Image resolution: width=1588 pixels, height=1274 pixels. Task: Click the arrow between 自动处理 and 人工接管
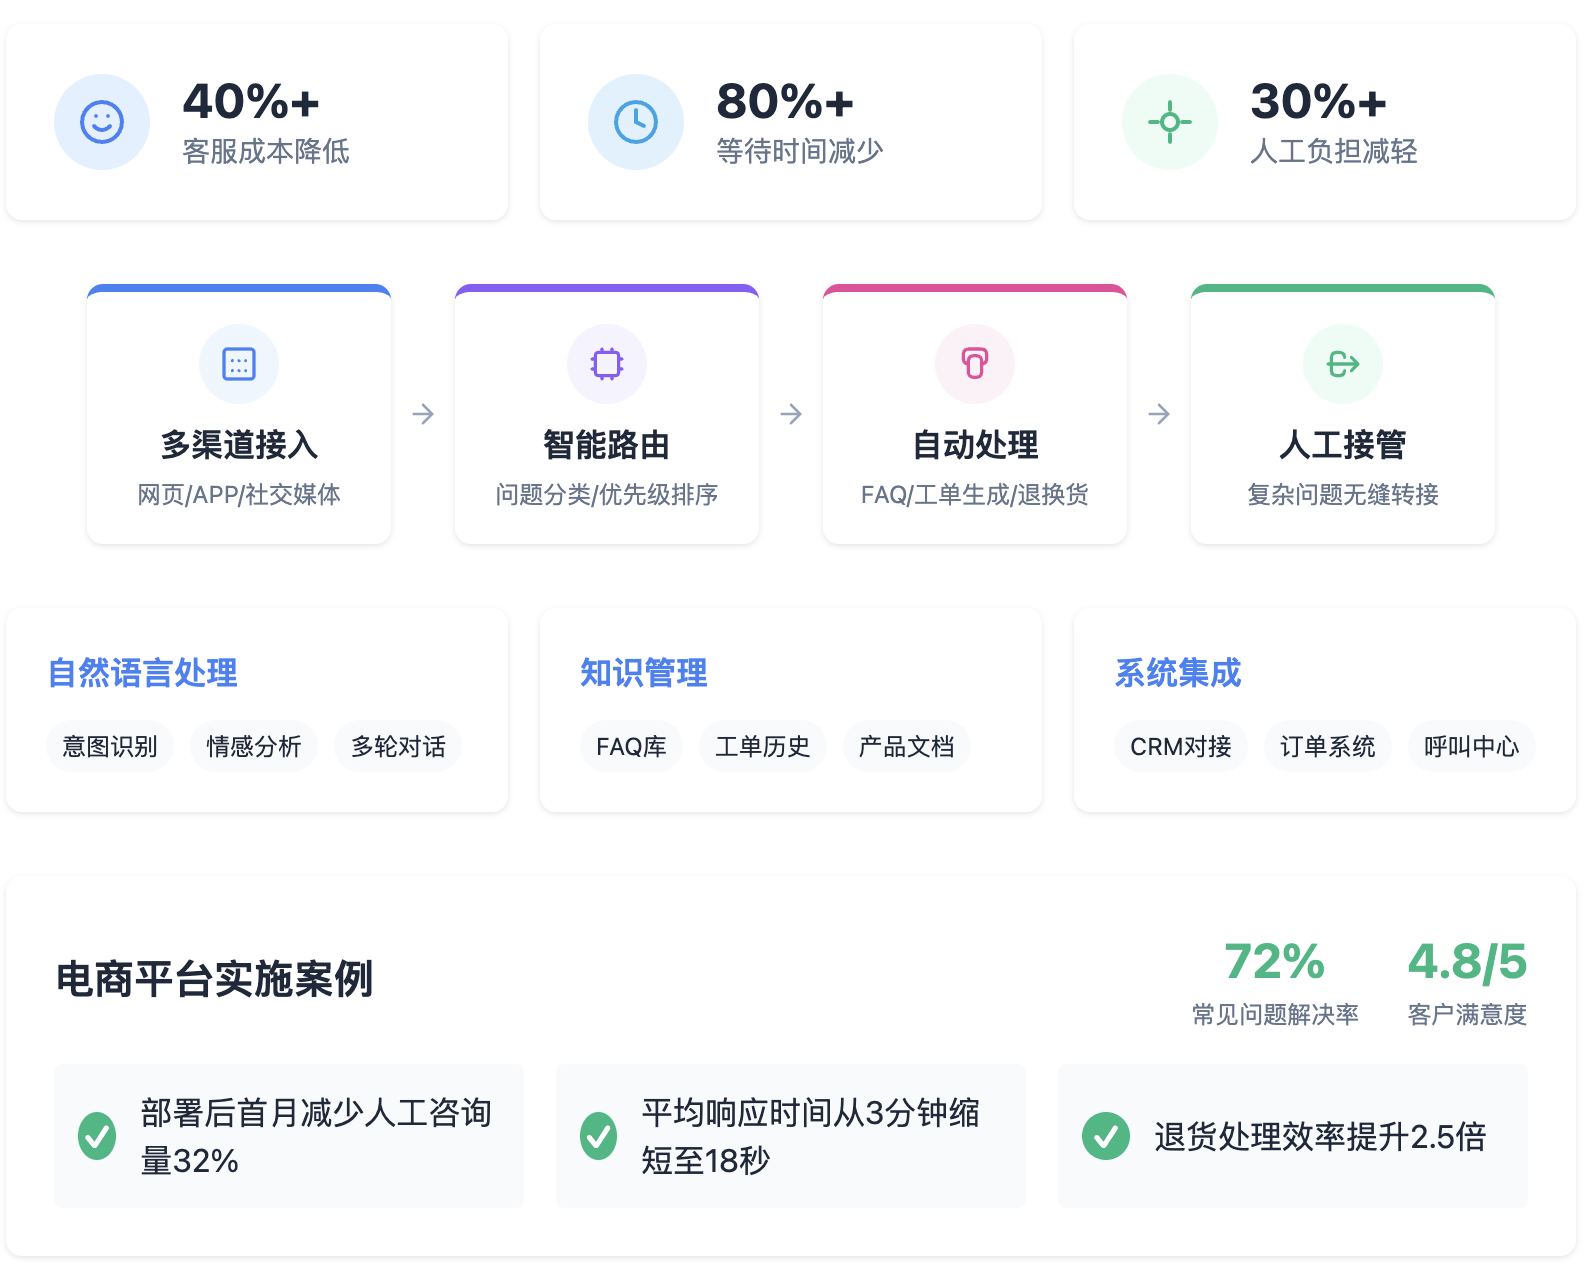(1159, 414)
